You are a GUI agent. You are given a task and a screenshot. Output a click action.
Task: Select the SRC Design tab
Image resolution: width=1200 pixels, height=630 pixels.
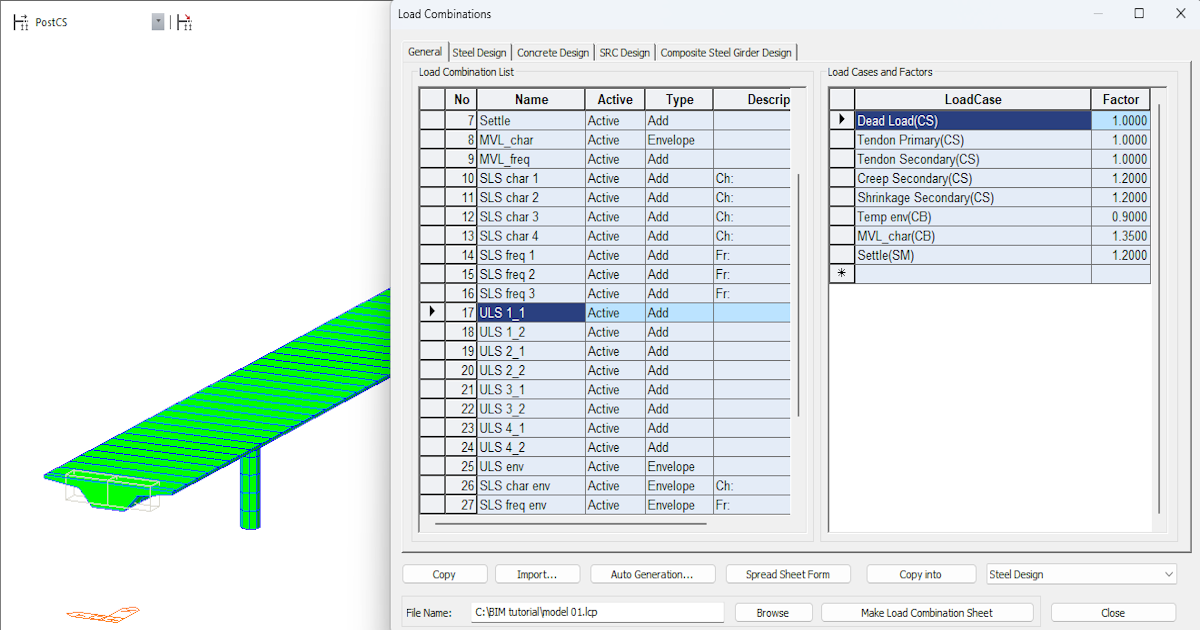pos(624,53)
